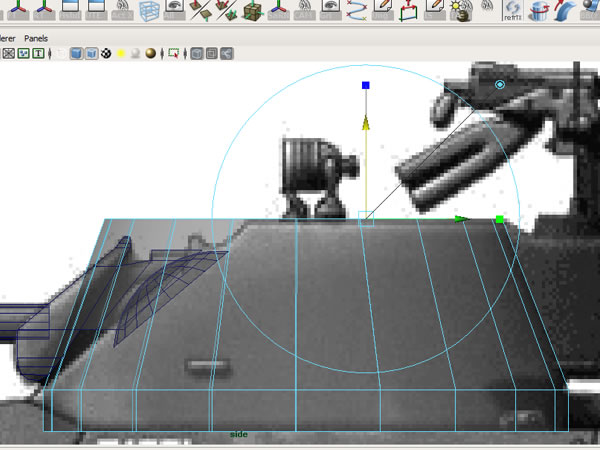
Task: Click the wireframe cube shelf icon
Action: [x=148, y=10]
